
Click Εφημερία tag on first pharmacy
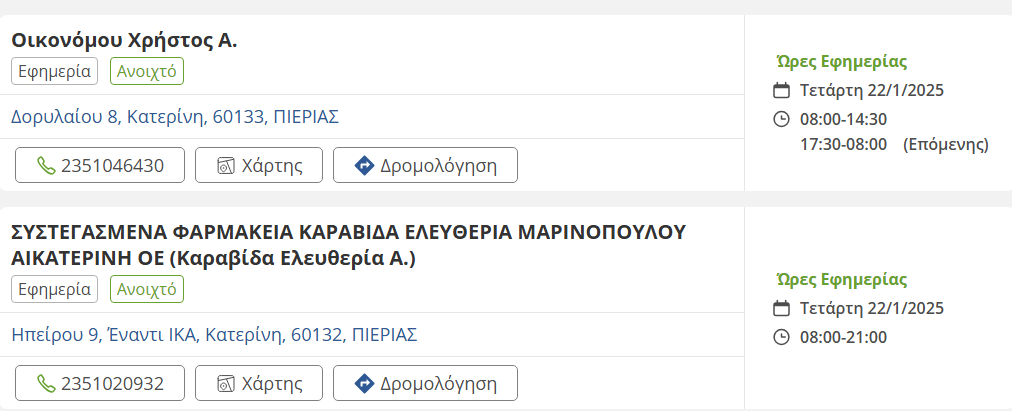pyautogui.click(x=55, y=72)
